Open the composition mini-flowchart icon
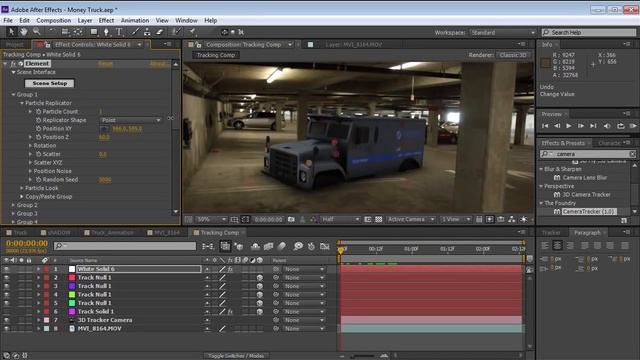Image resolution: width=640 pixels, height=360 pixels. pyautogui.click(x=208, y=246)
